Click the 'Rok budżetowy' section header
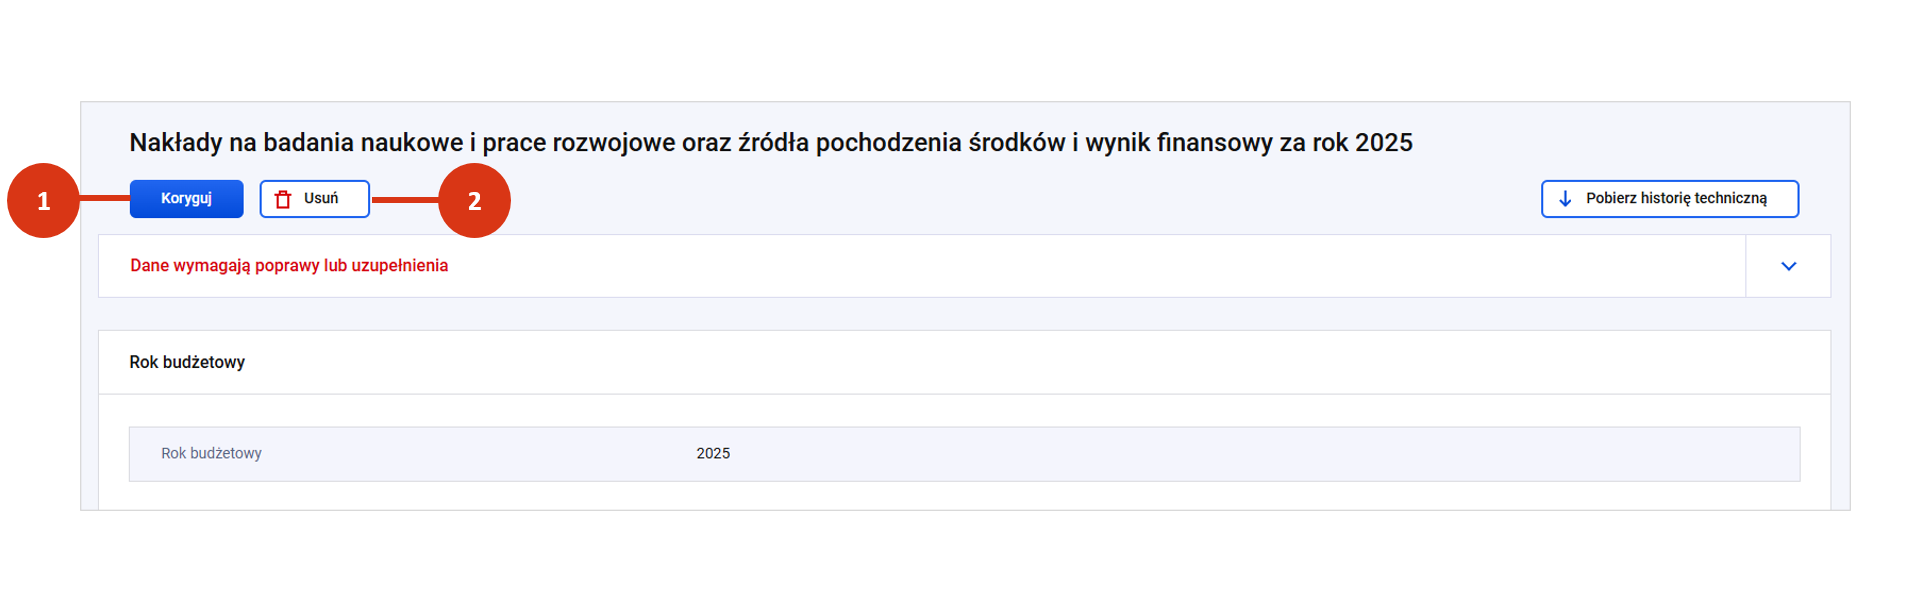 point(187,362)
